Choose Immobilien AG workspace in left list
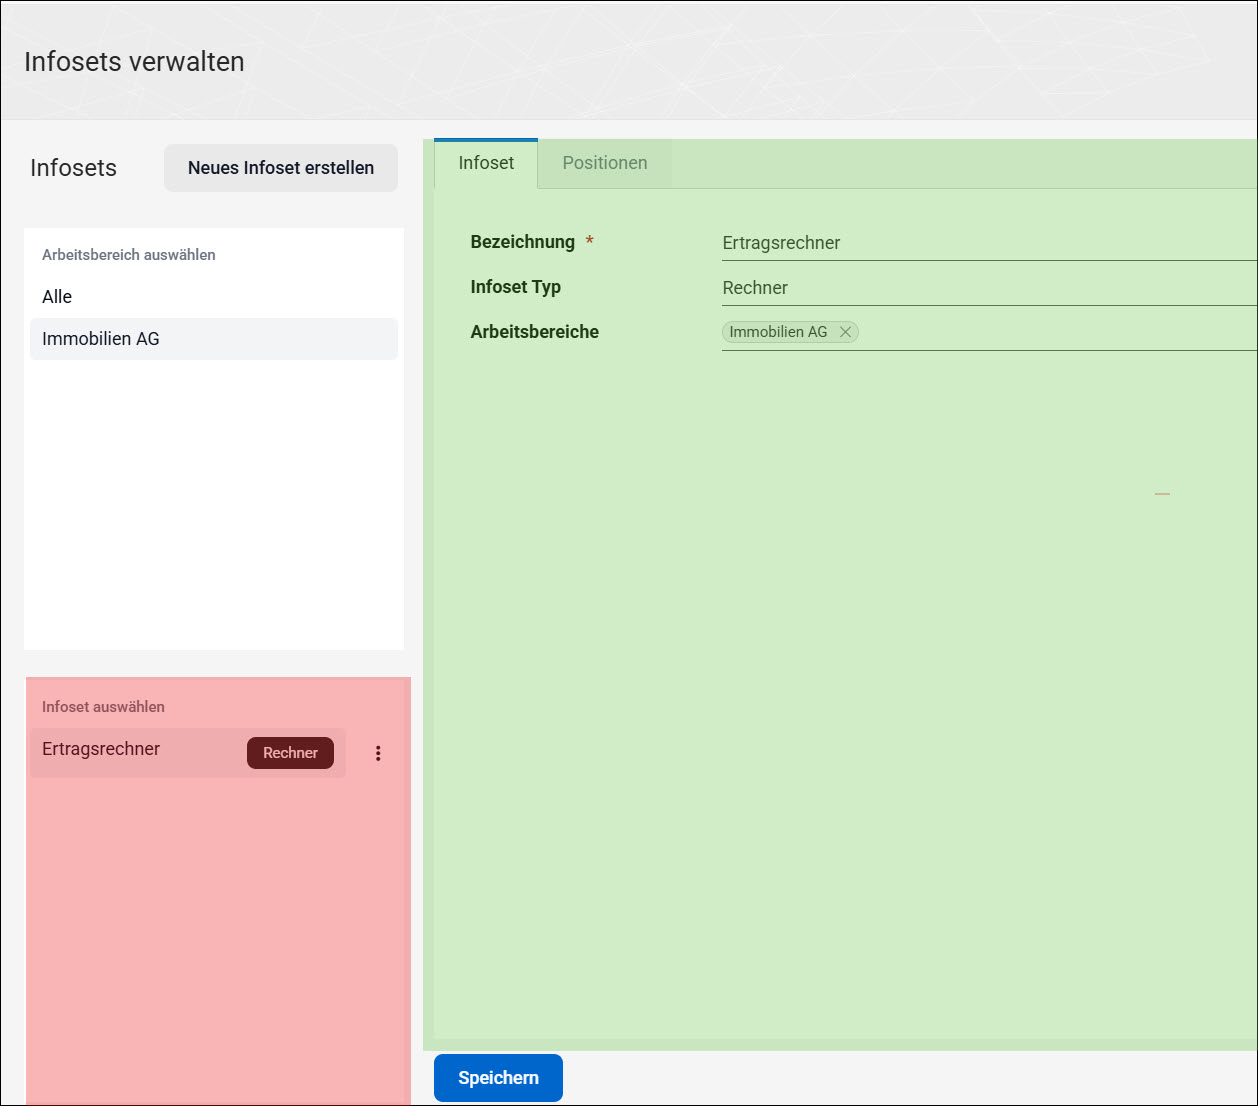 [214, 339]
